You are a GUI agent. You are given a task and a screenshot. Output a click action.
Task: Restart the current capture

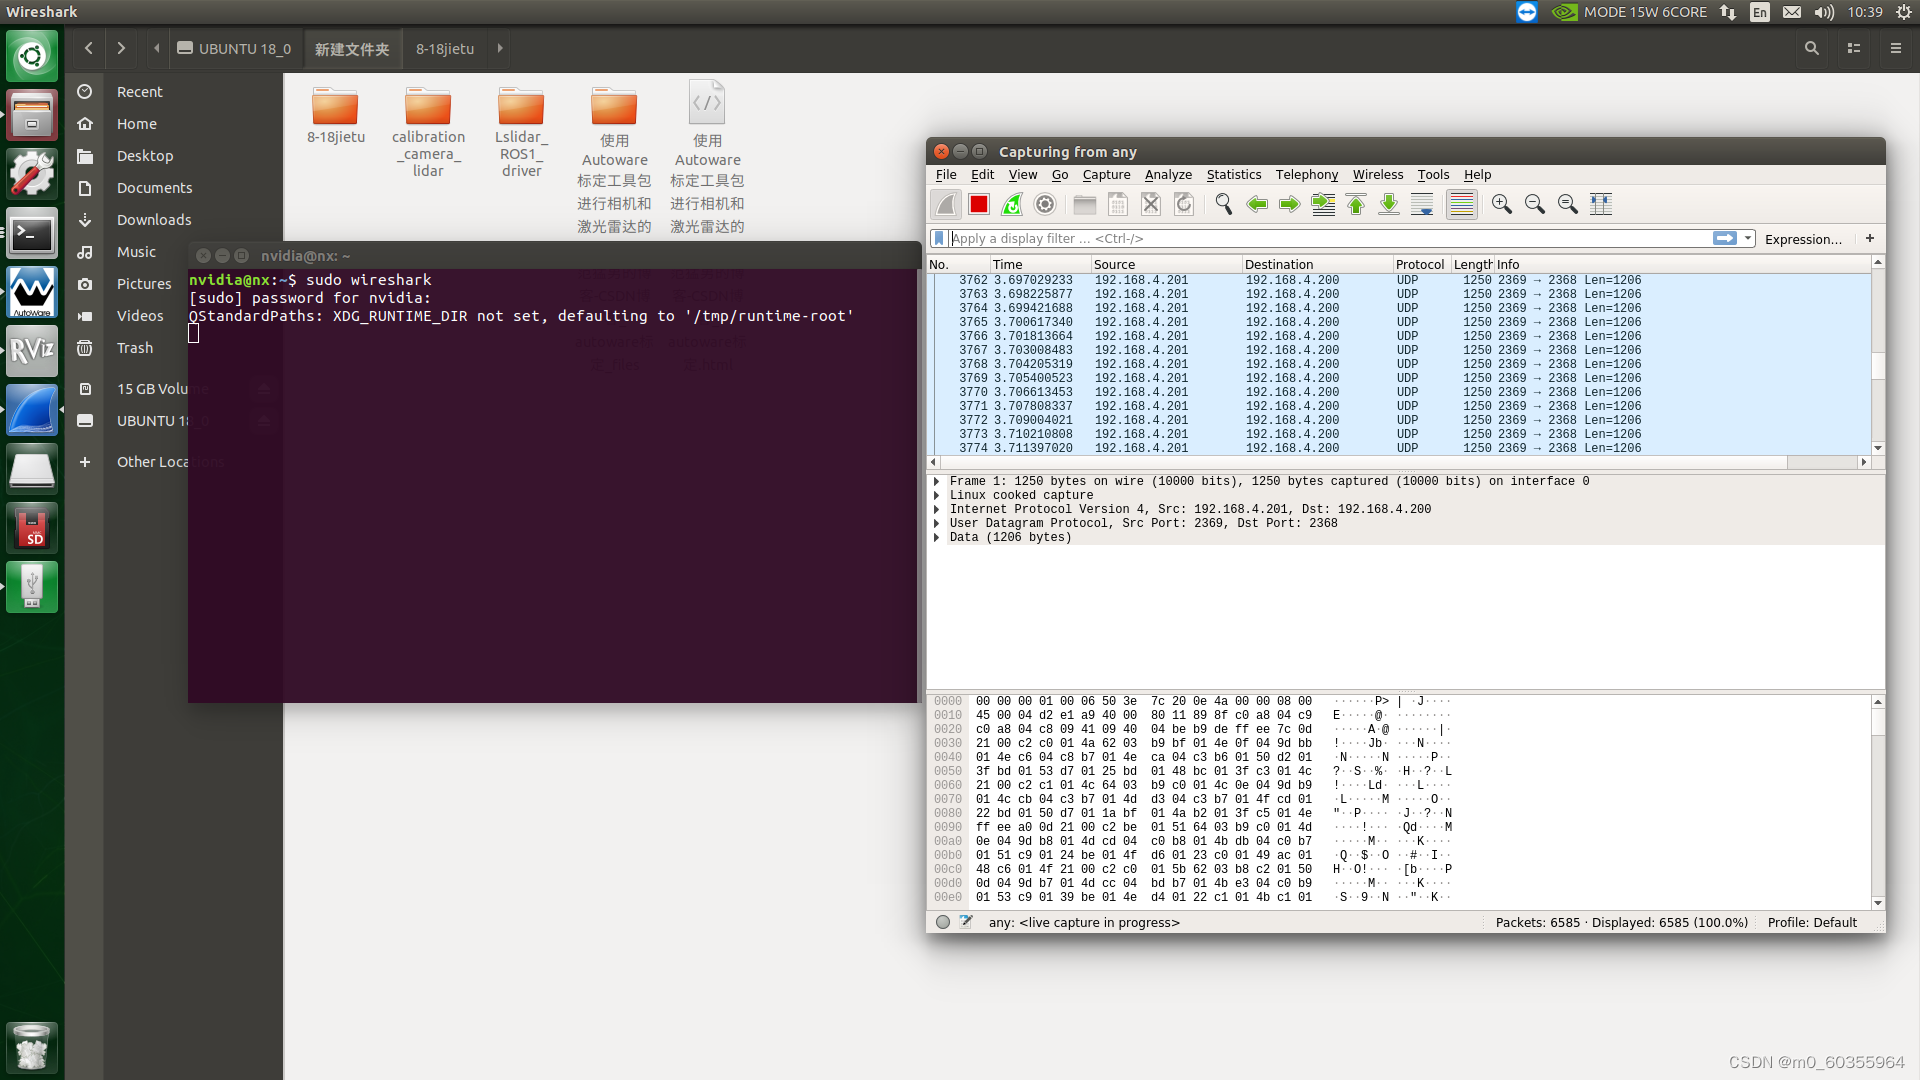pyautogui.click(x=1012, y=205)
